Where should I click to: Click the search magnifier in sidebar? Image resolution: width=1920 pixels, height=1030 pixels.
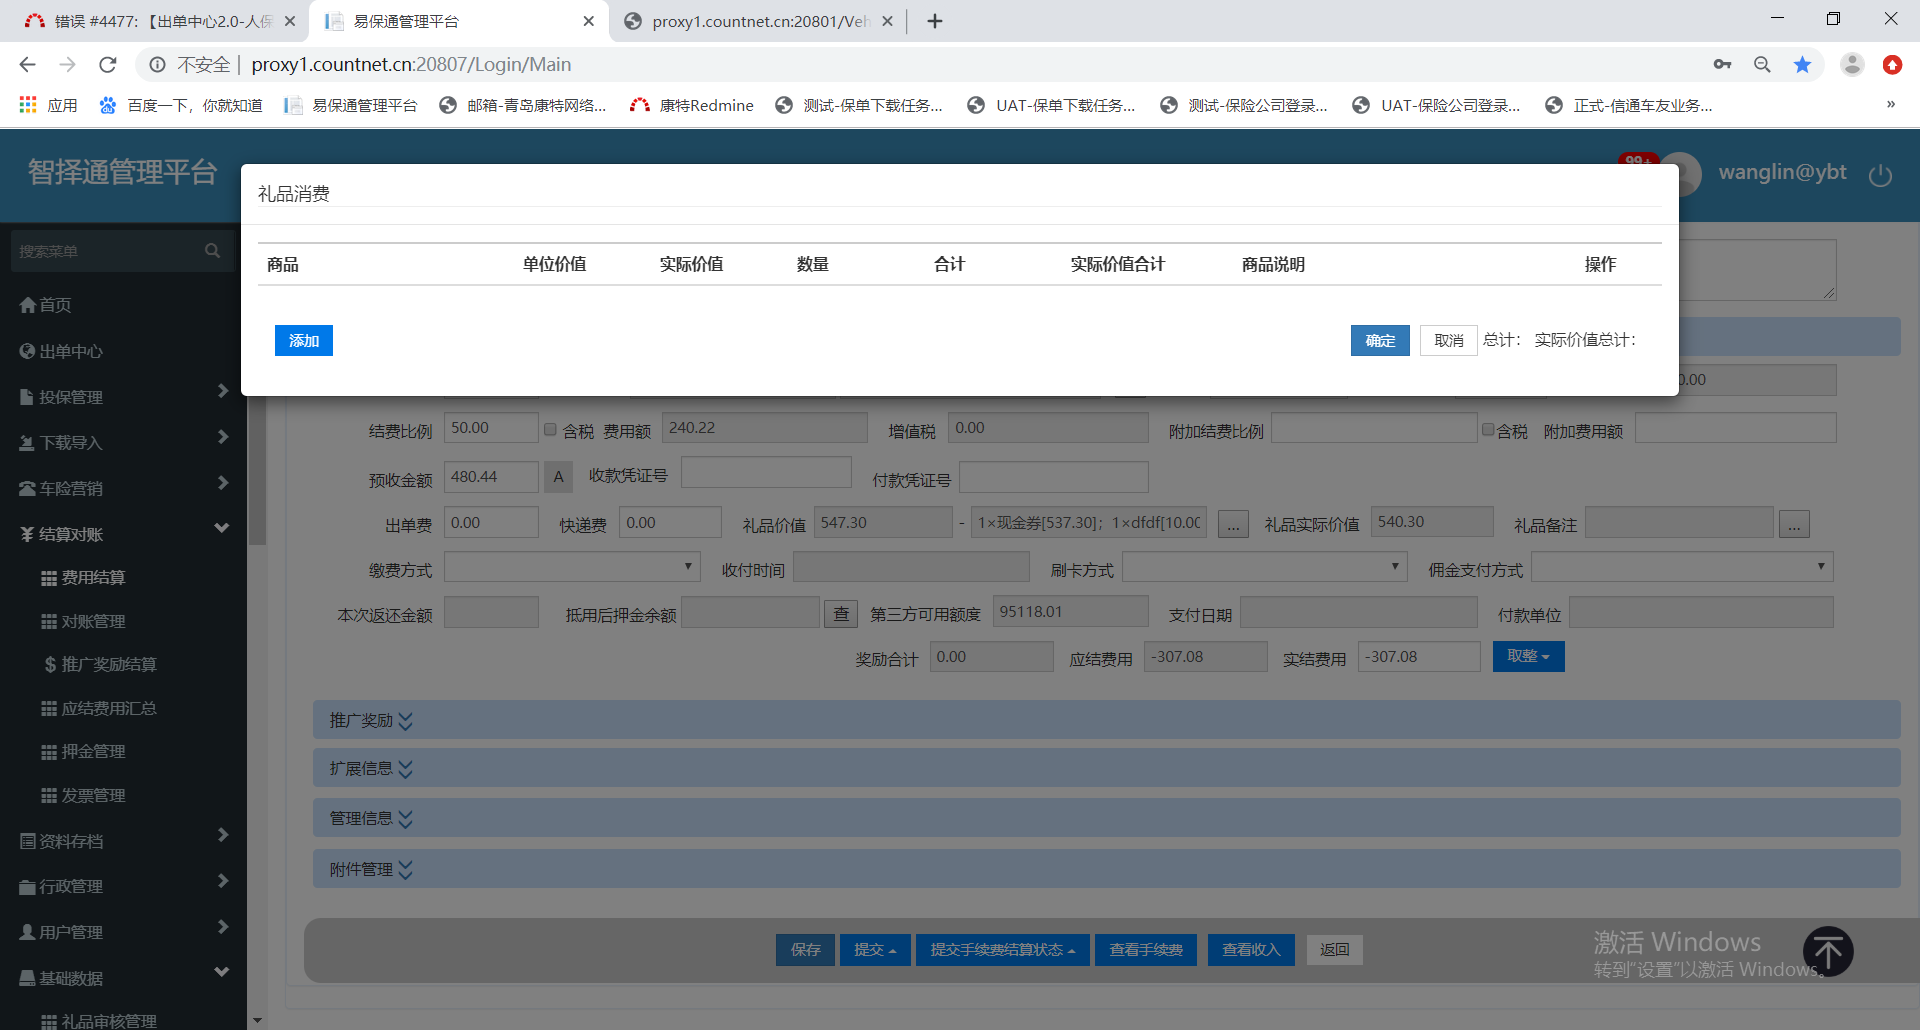[212, 251]
